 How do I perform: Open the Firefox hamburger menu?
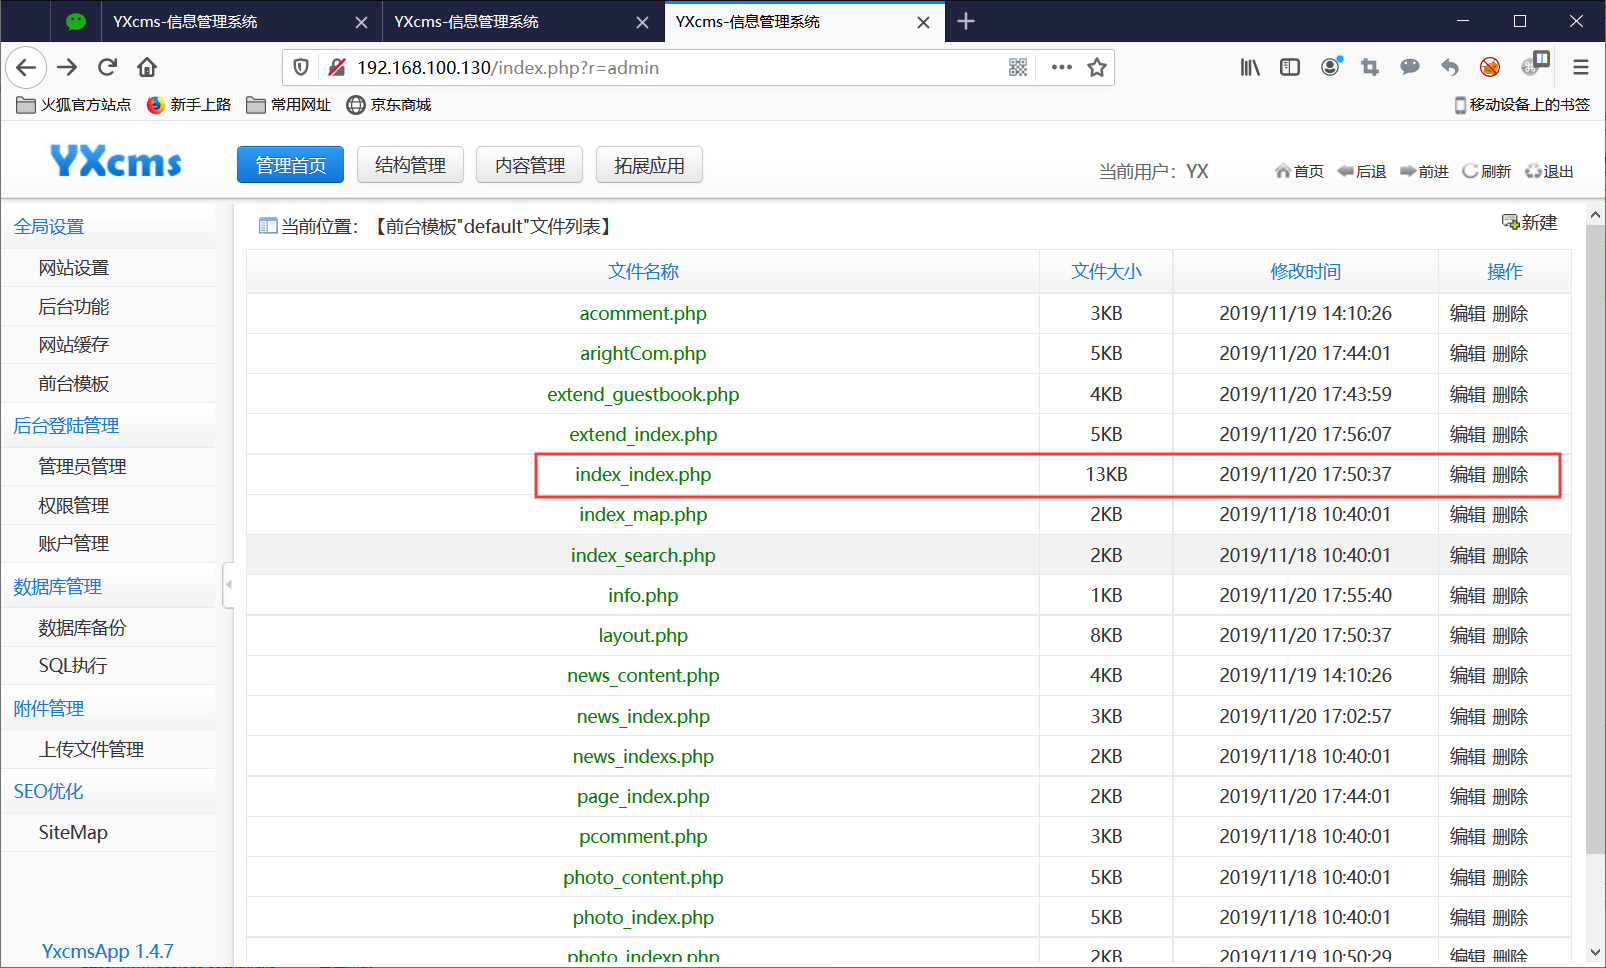(x=1581, y=67)
